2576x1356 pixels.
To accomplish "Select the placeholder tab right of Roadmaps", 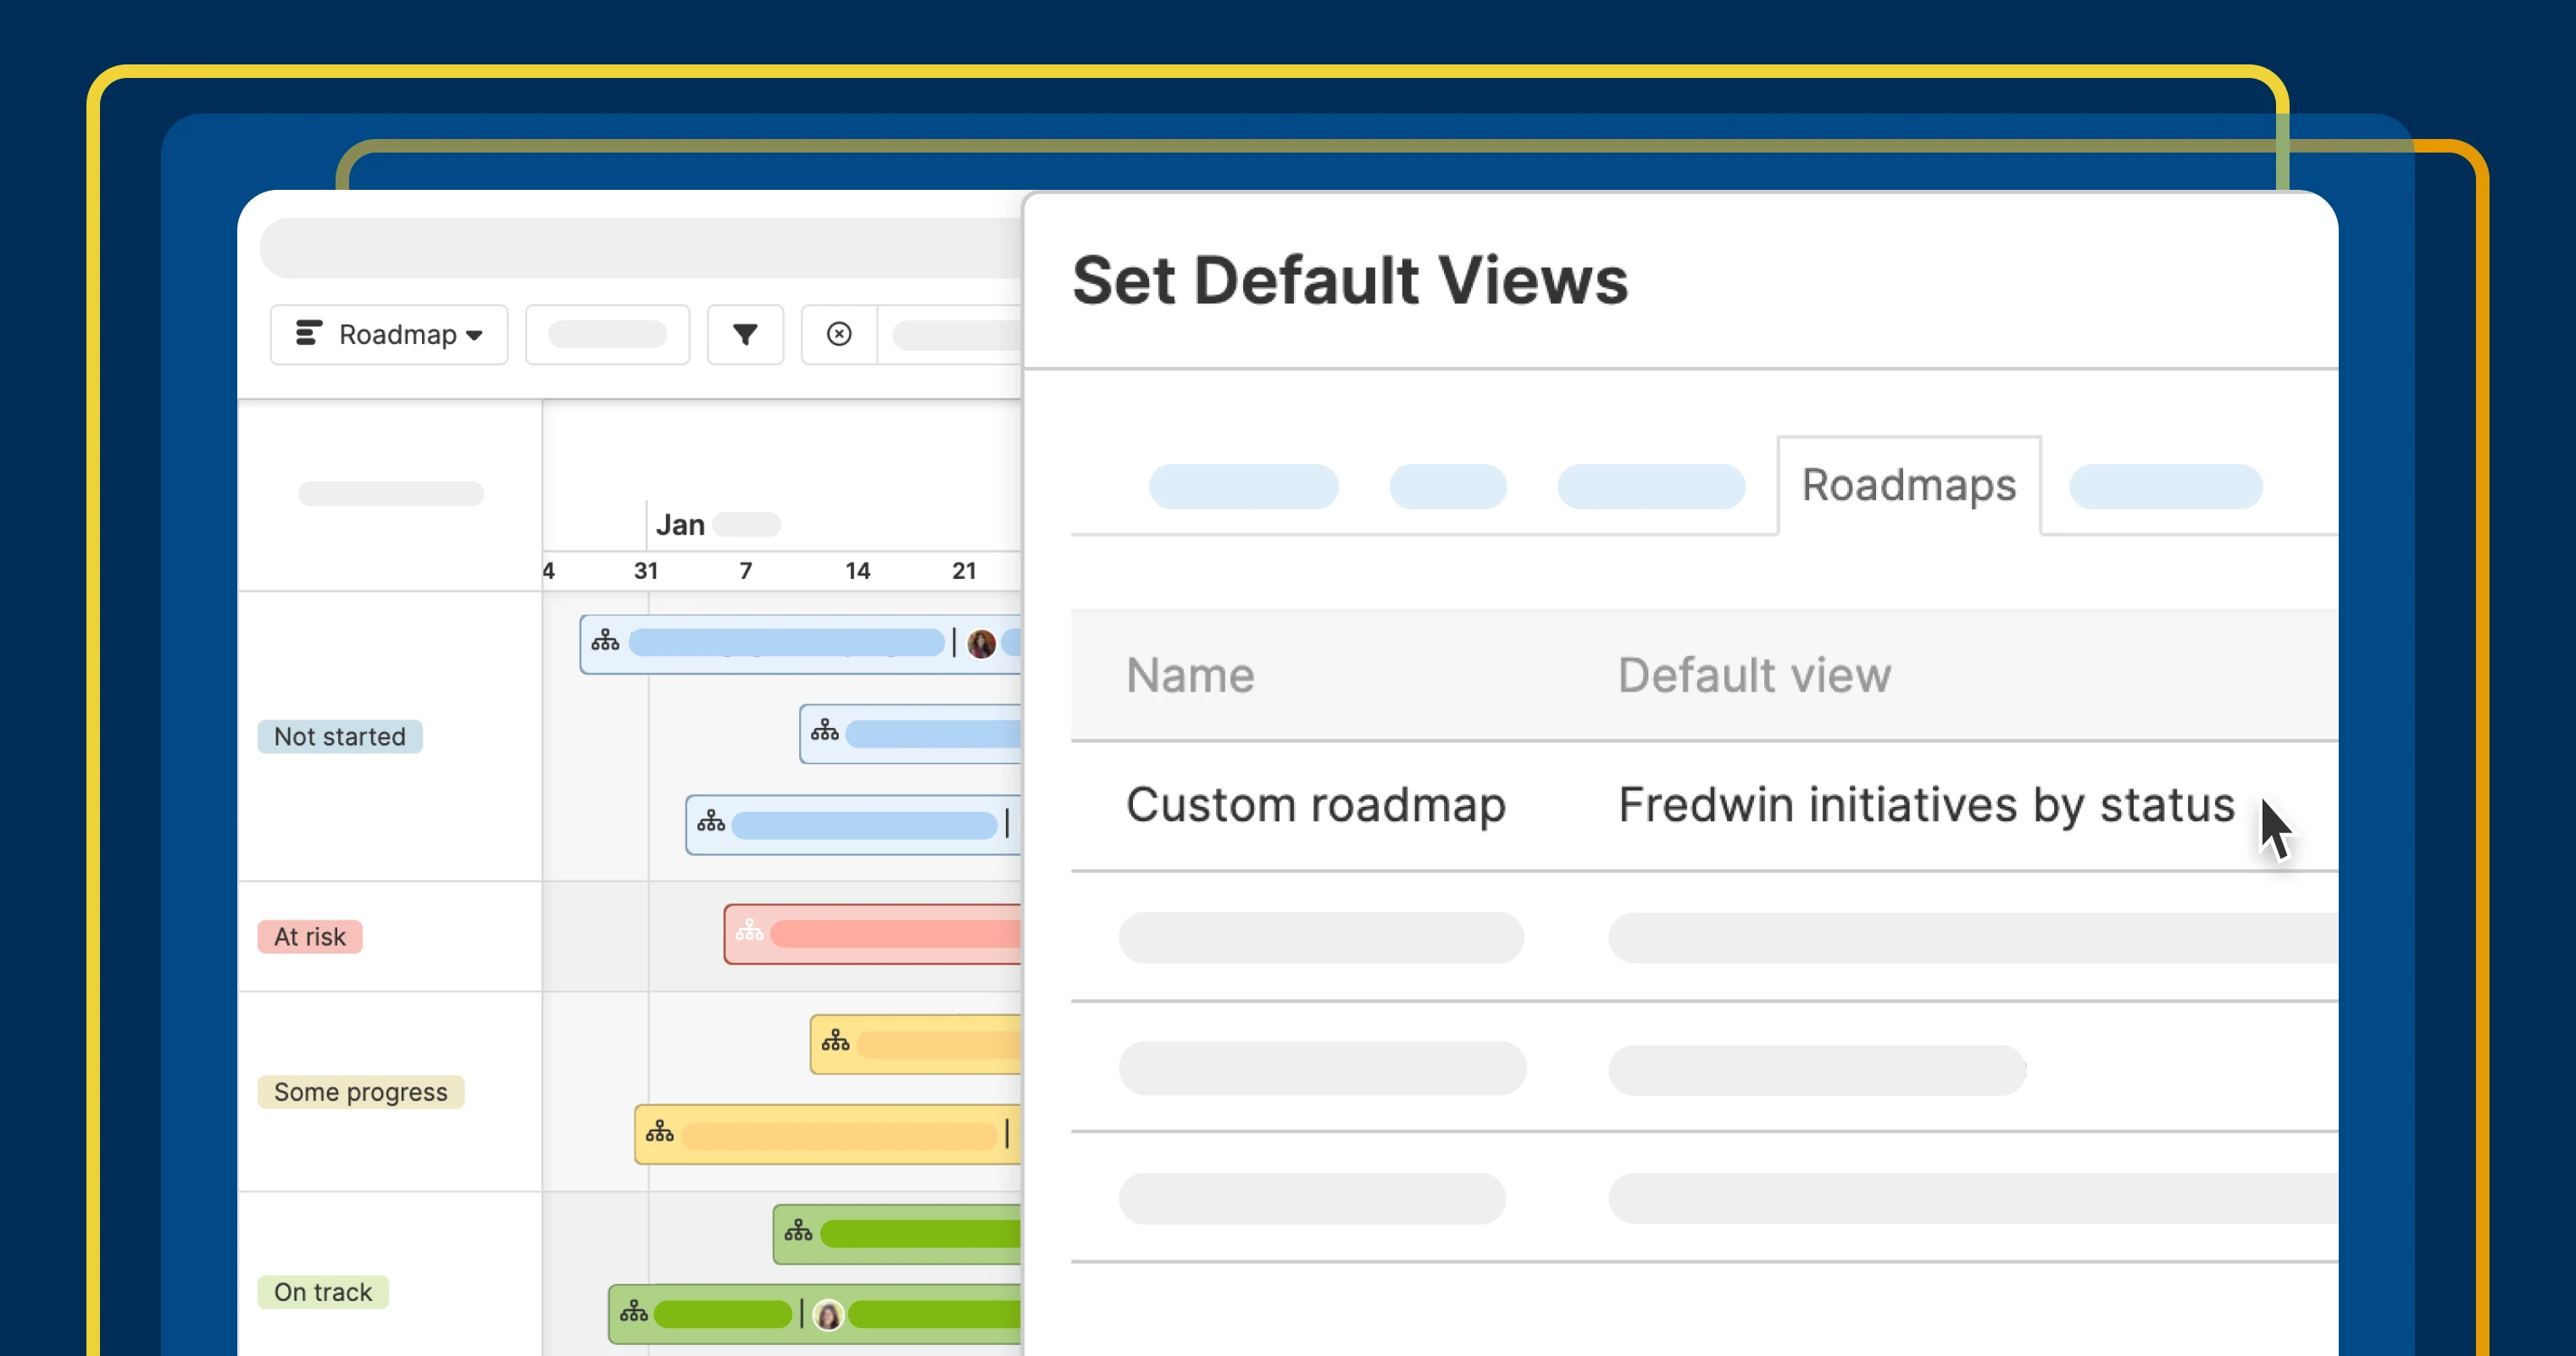I will 2165,487.
